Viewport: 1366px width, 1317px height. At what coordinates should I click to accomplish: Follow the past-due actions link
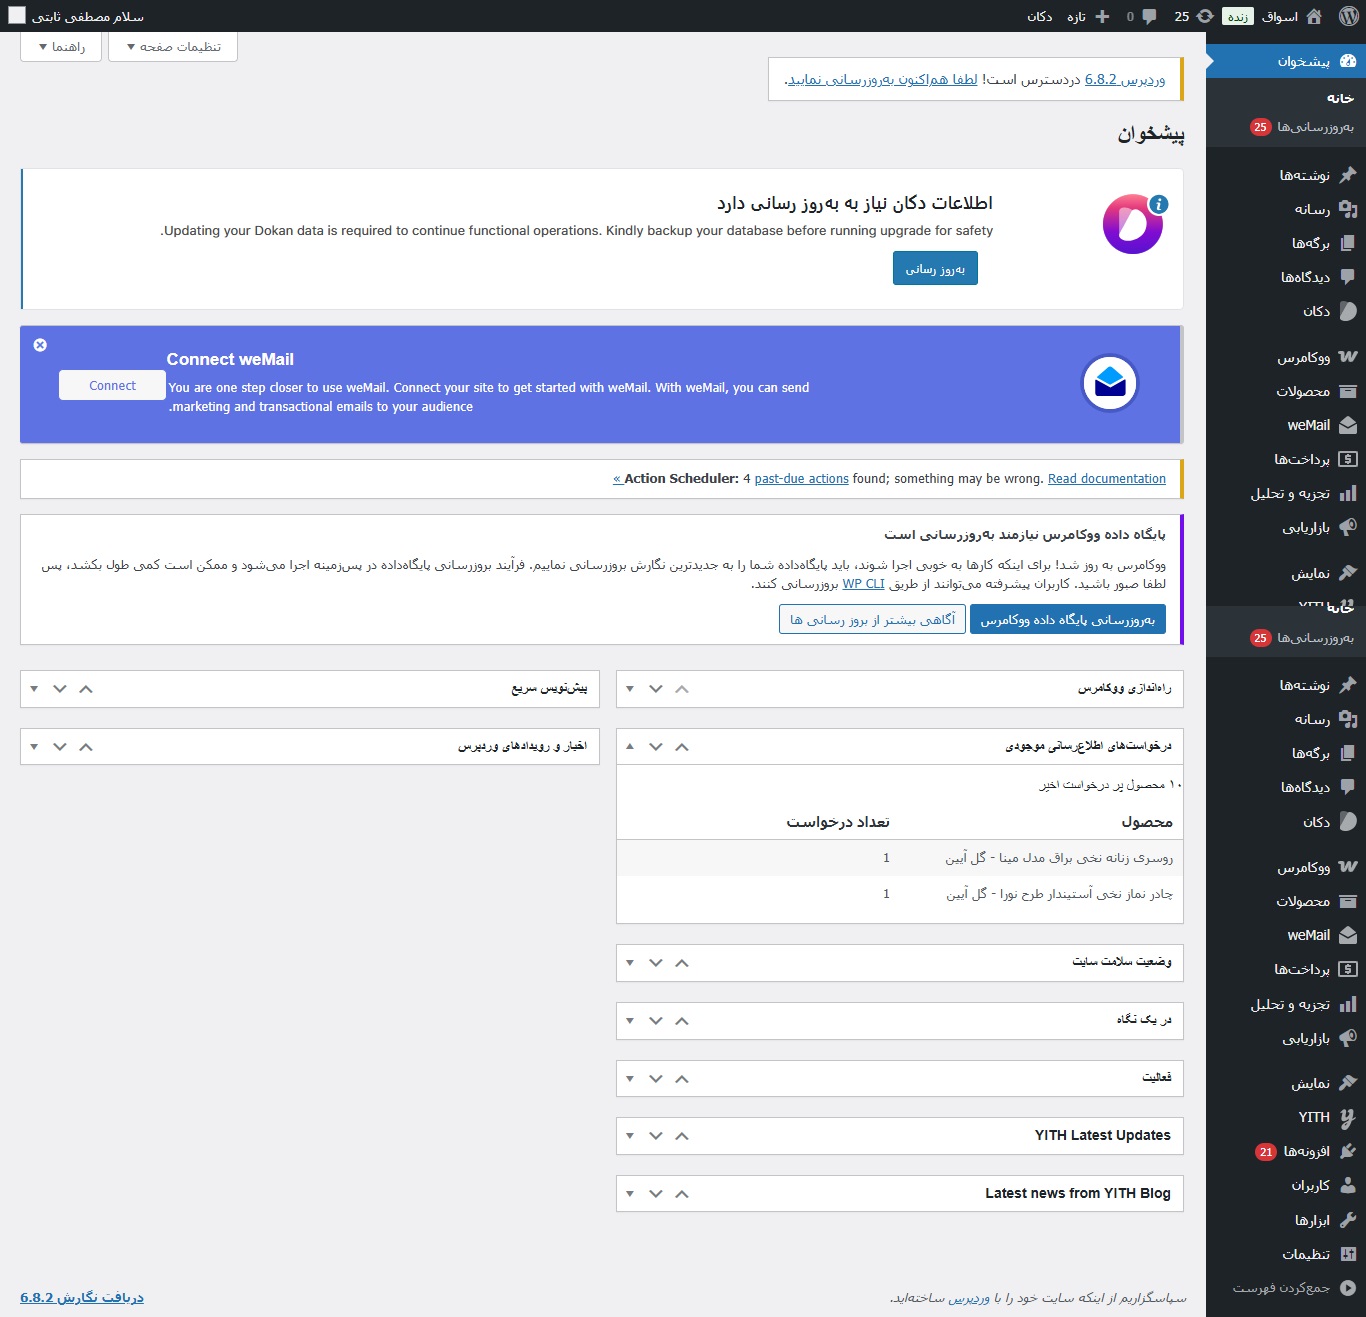(801, 478)
